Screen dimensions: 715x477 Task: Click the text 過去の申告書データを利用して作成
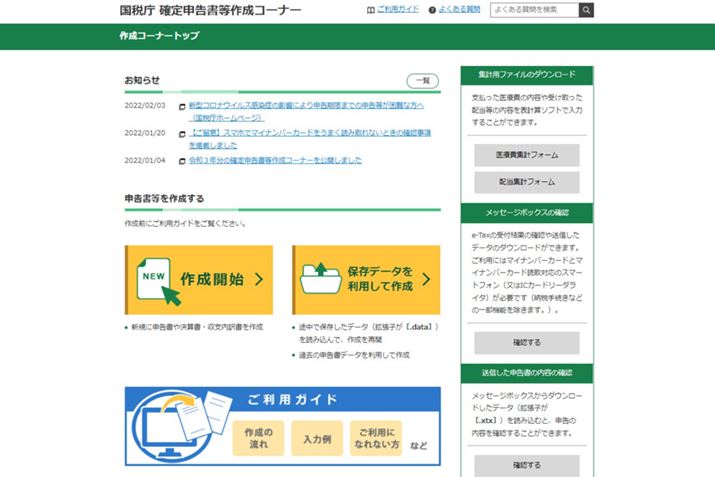354,355
